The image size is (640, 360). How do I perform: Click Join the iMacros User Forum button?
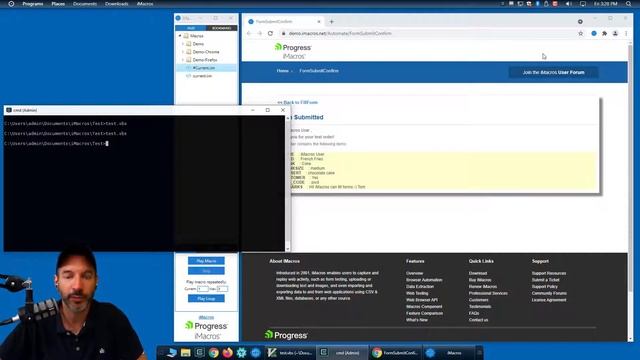click(x=553, y=73)
